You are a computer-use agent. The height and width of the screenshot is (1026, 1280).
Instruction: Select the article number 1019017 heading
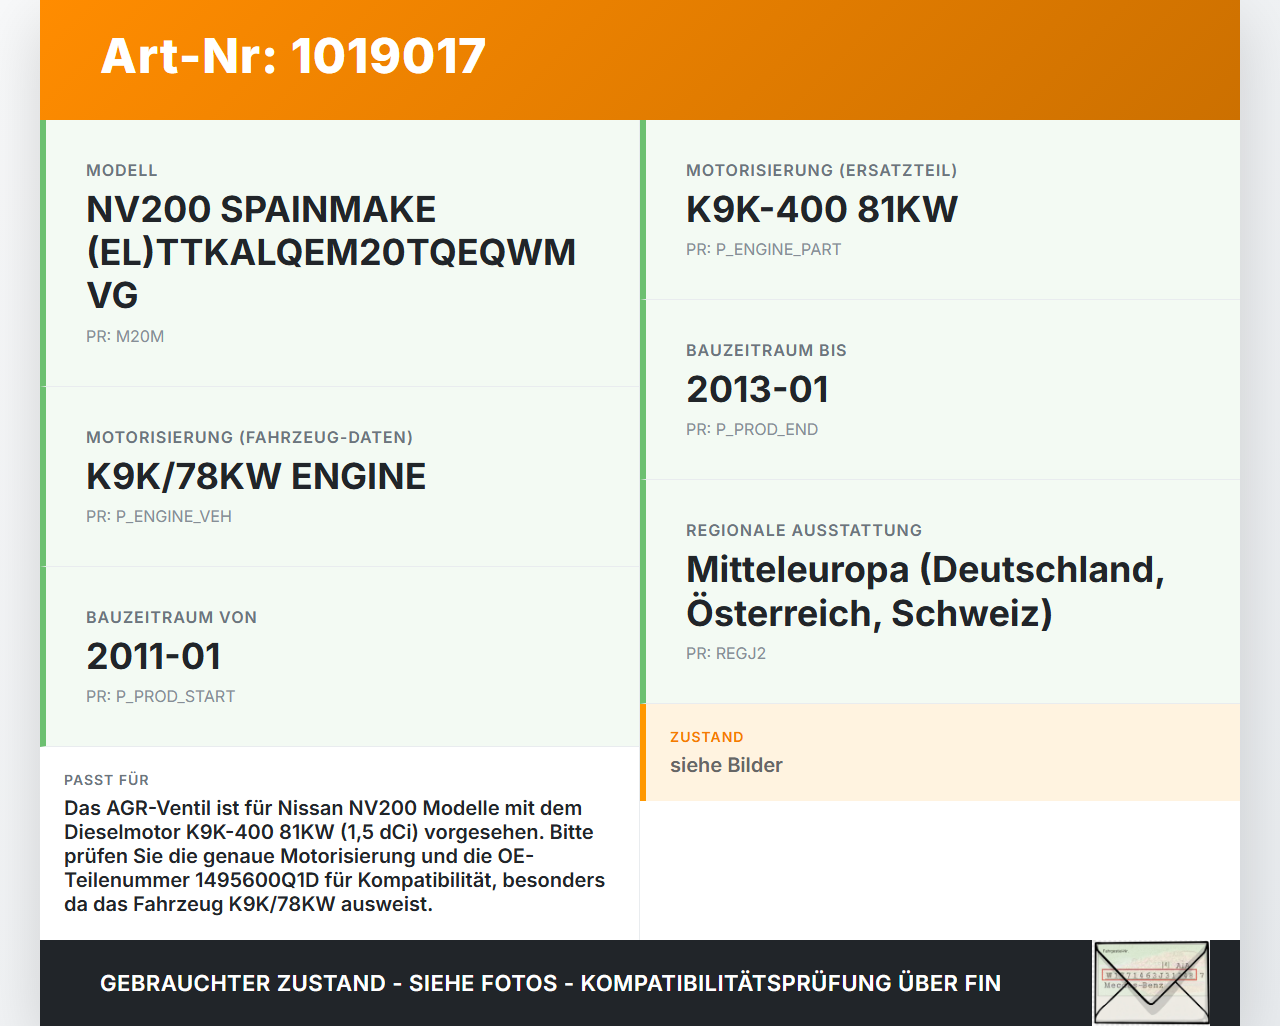click(291, 57)
